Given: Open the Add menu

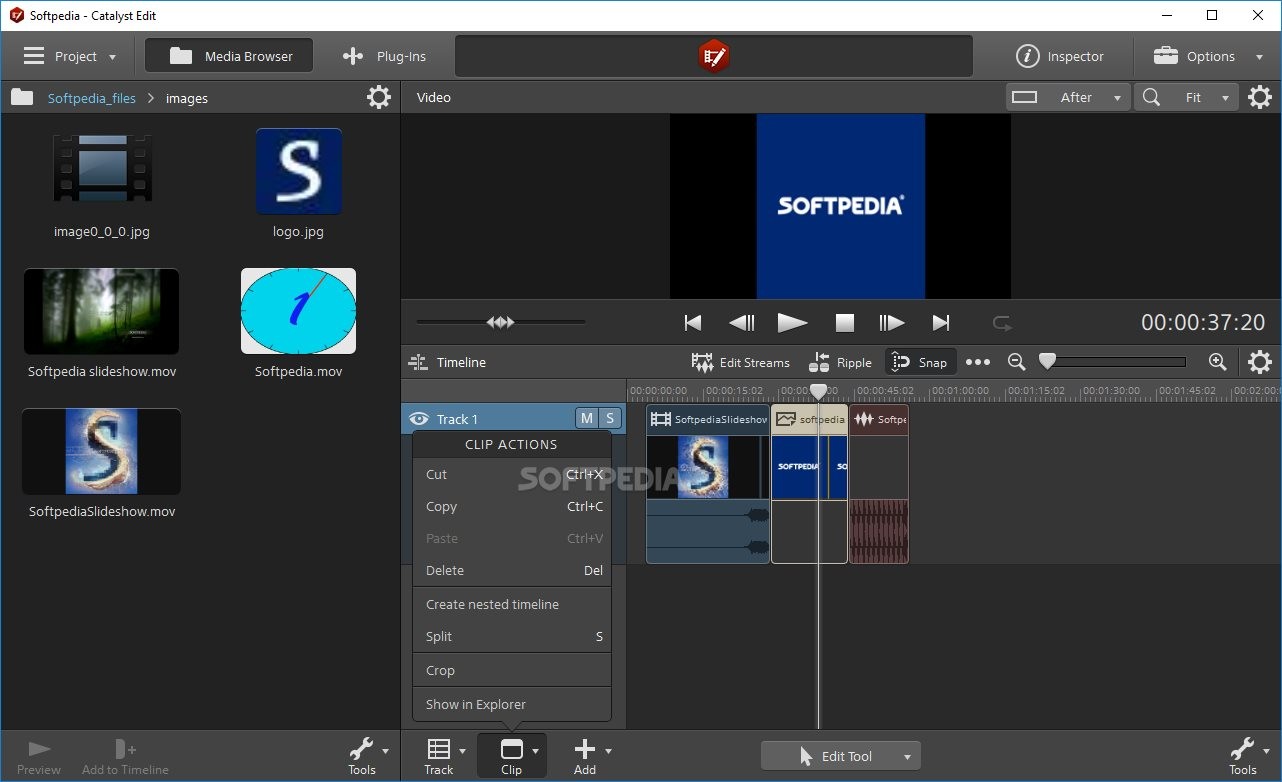Looking at the screenshot, I should [590, 756].
